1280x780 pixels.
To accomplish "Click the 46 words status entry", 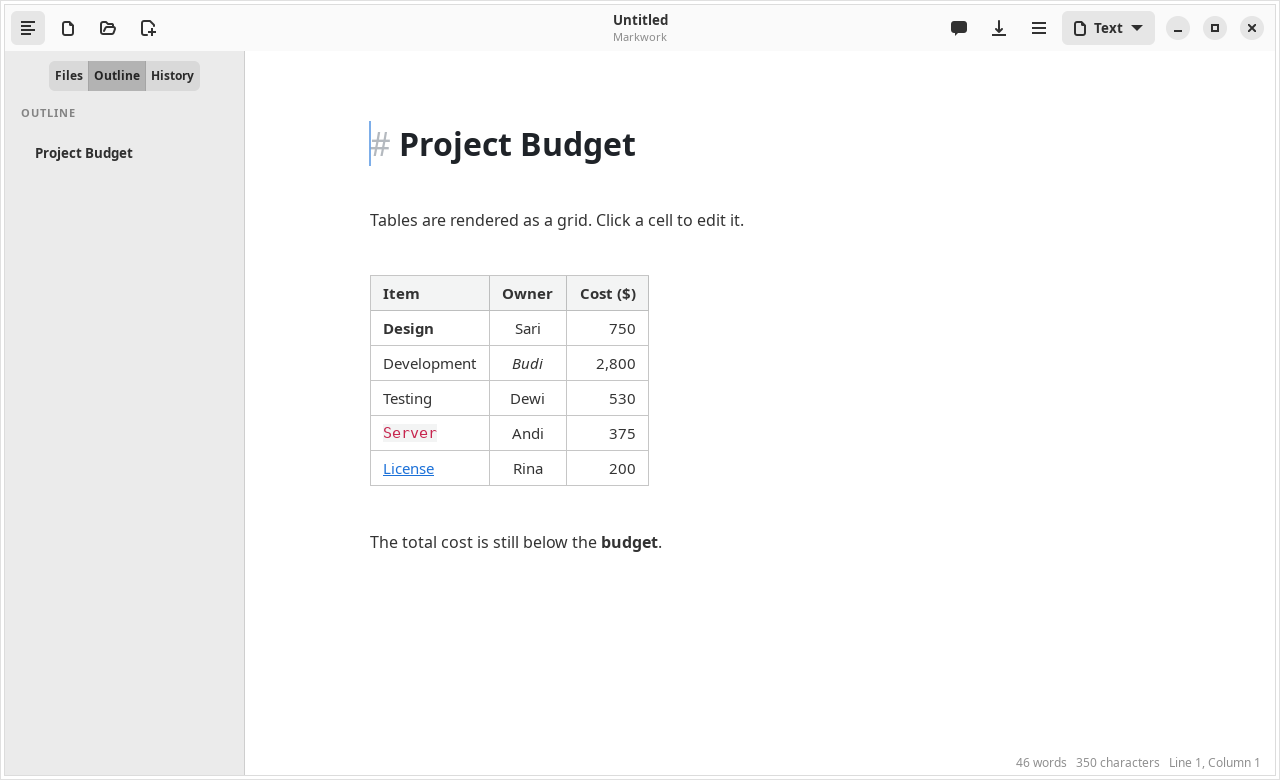I will point(1041,762).
